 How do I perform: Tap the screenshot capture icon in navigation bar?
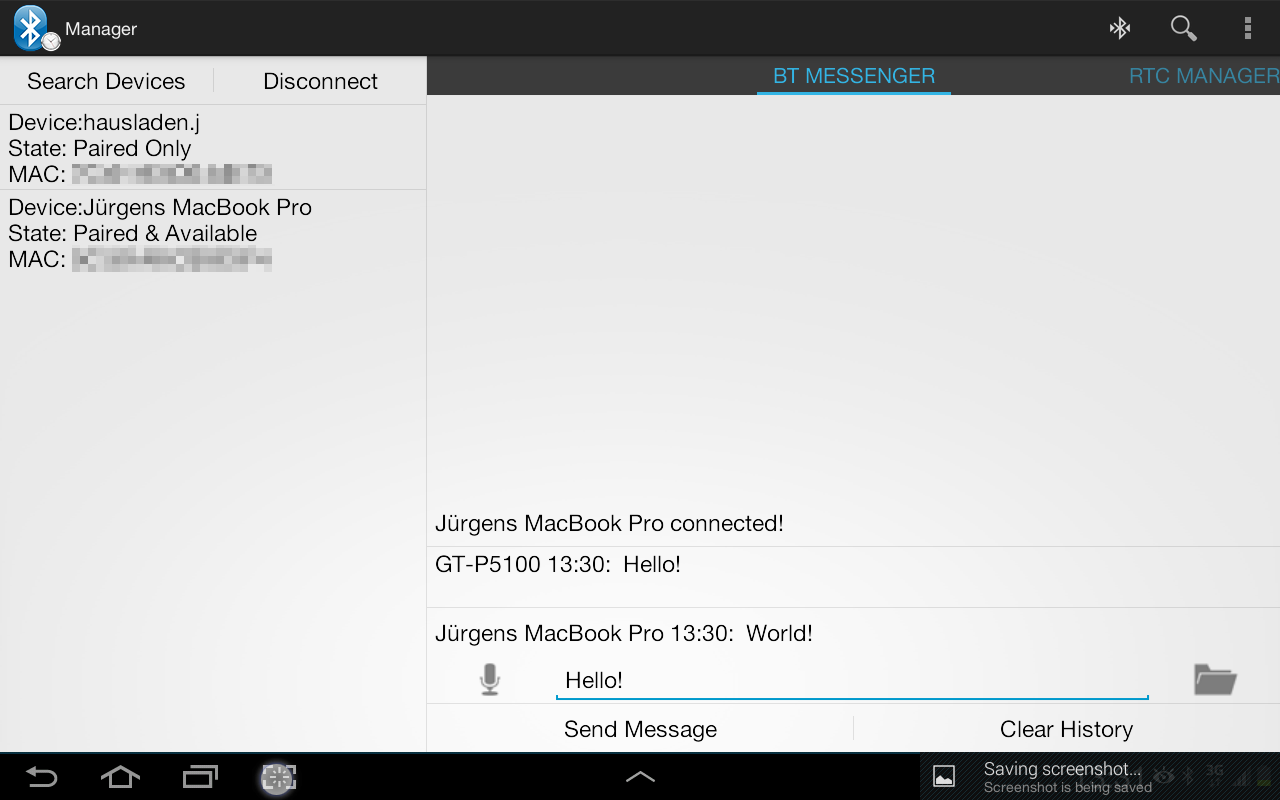(278, 777)
